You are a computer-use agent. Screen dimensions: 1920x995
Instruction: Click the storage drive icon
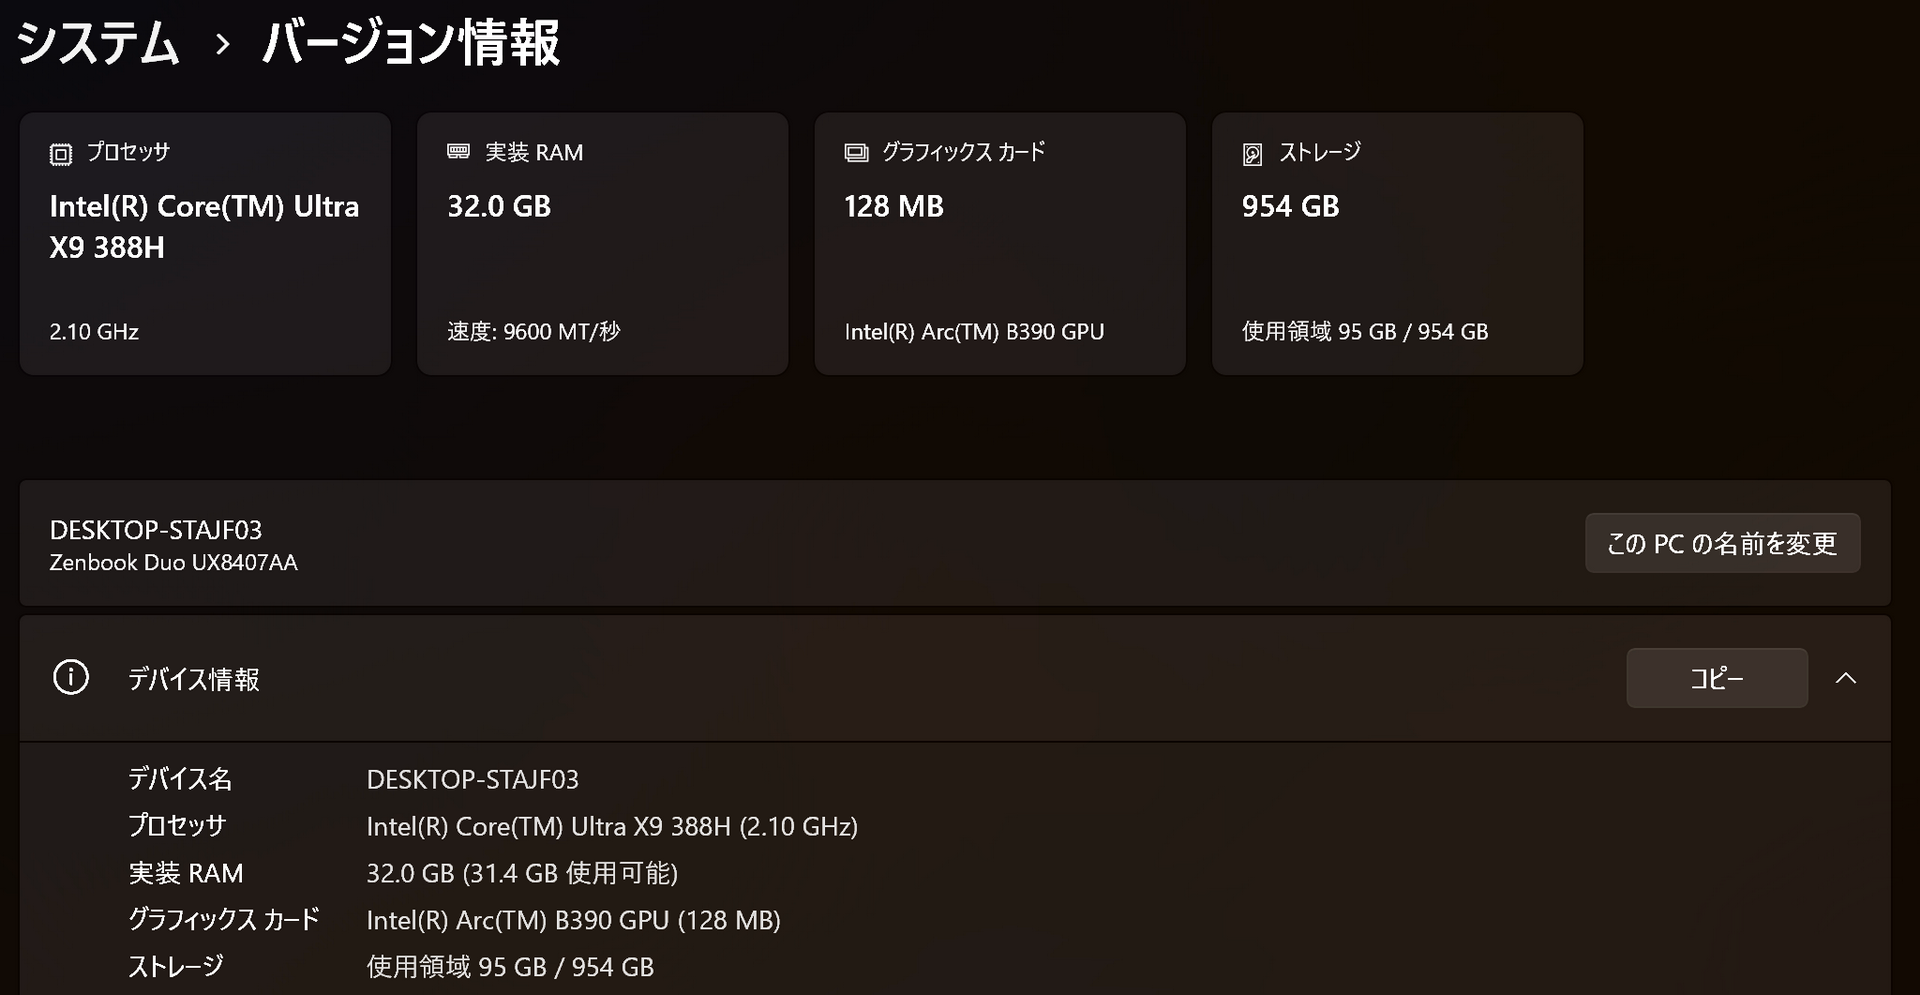1252,154
